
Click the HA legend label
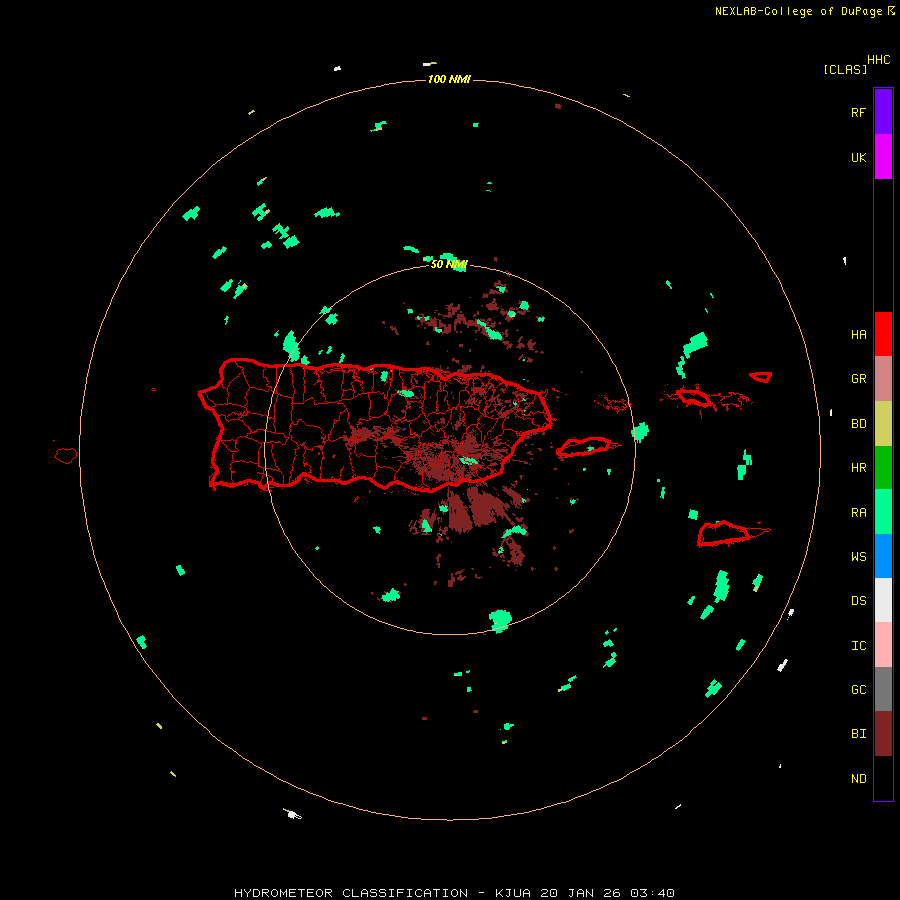(x=858, y=335)
